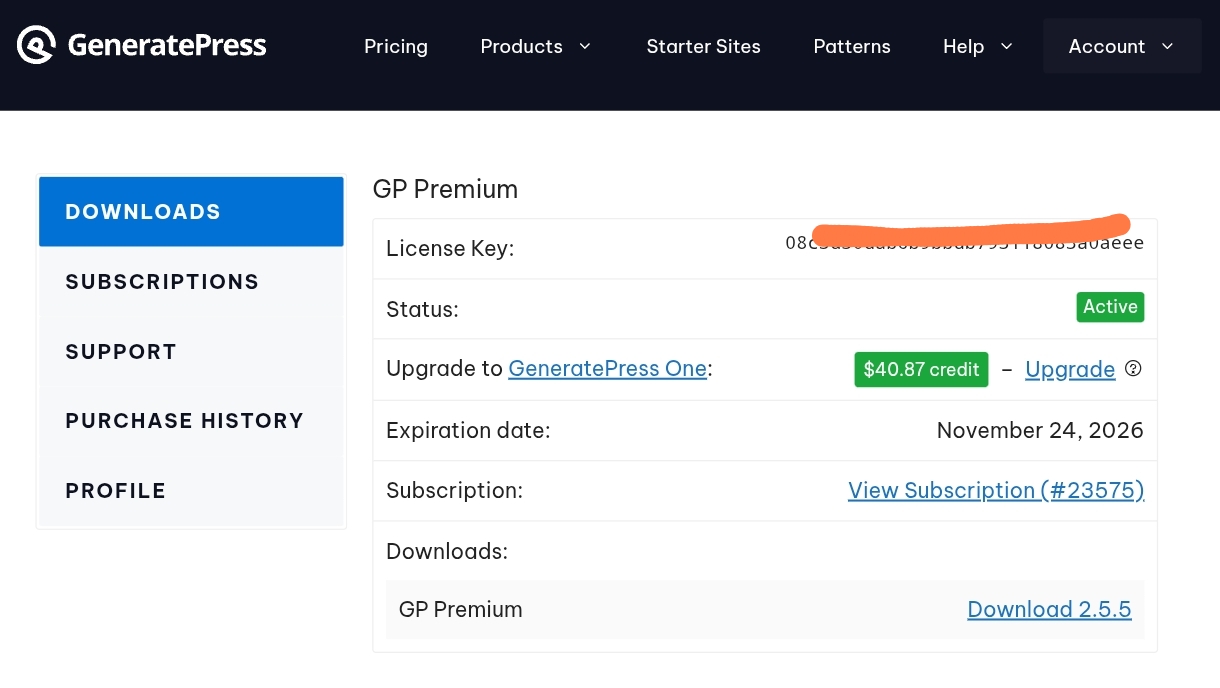Open the Starter Sites page

[x=703, y=46]
